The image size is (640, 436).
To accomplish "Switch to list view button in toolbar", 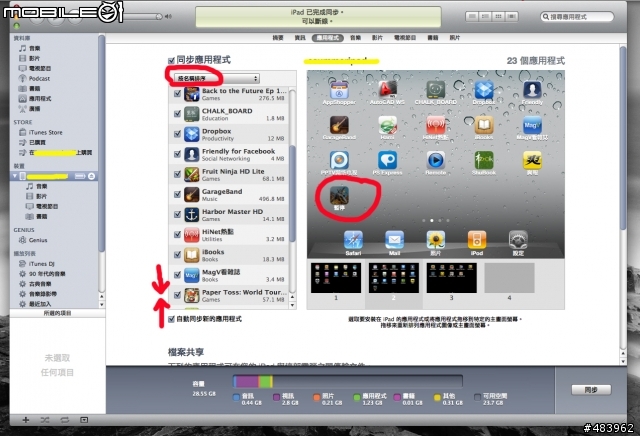I will click(472, 16).
